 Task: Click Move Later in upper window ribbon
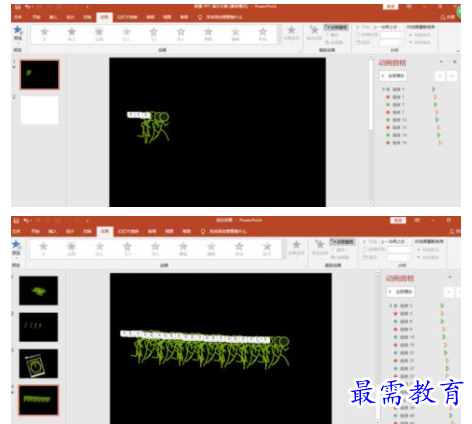click(x=420, y=42)
